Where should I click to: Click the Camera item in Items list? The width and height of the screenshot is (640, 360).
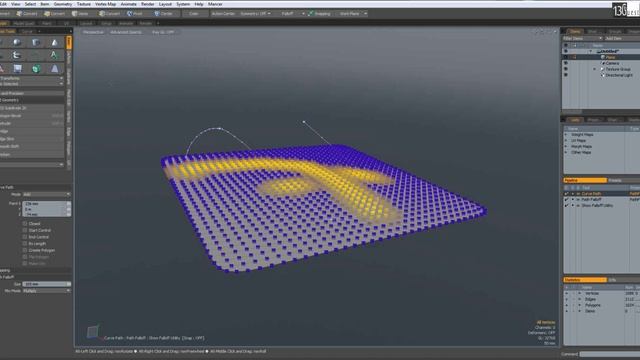pyautogui.click(x=612, y=63)
